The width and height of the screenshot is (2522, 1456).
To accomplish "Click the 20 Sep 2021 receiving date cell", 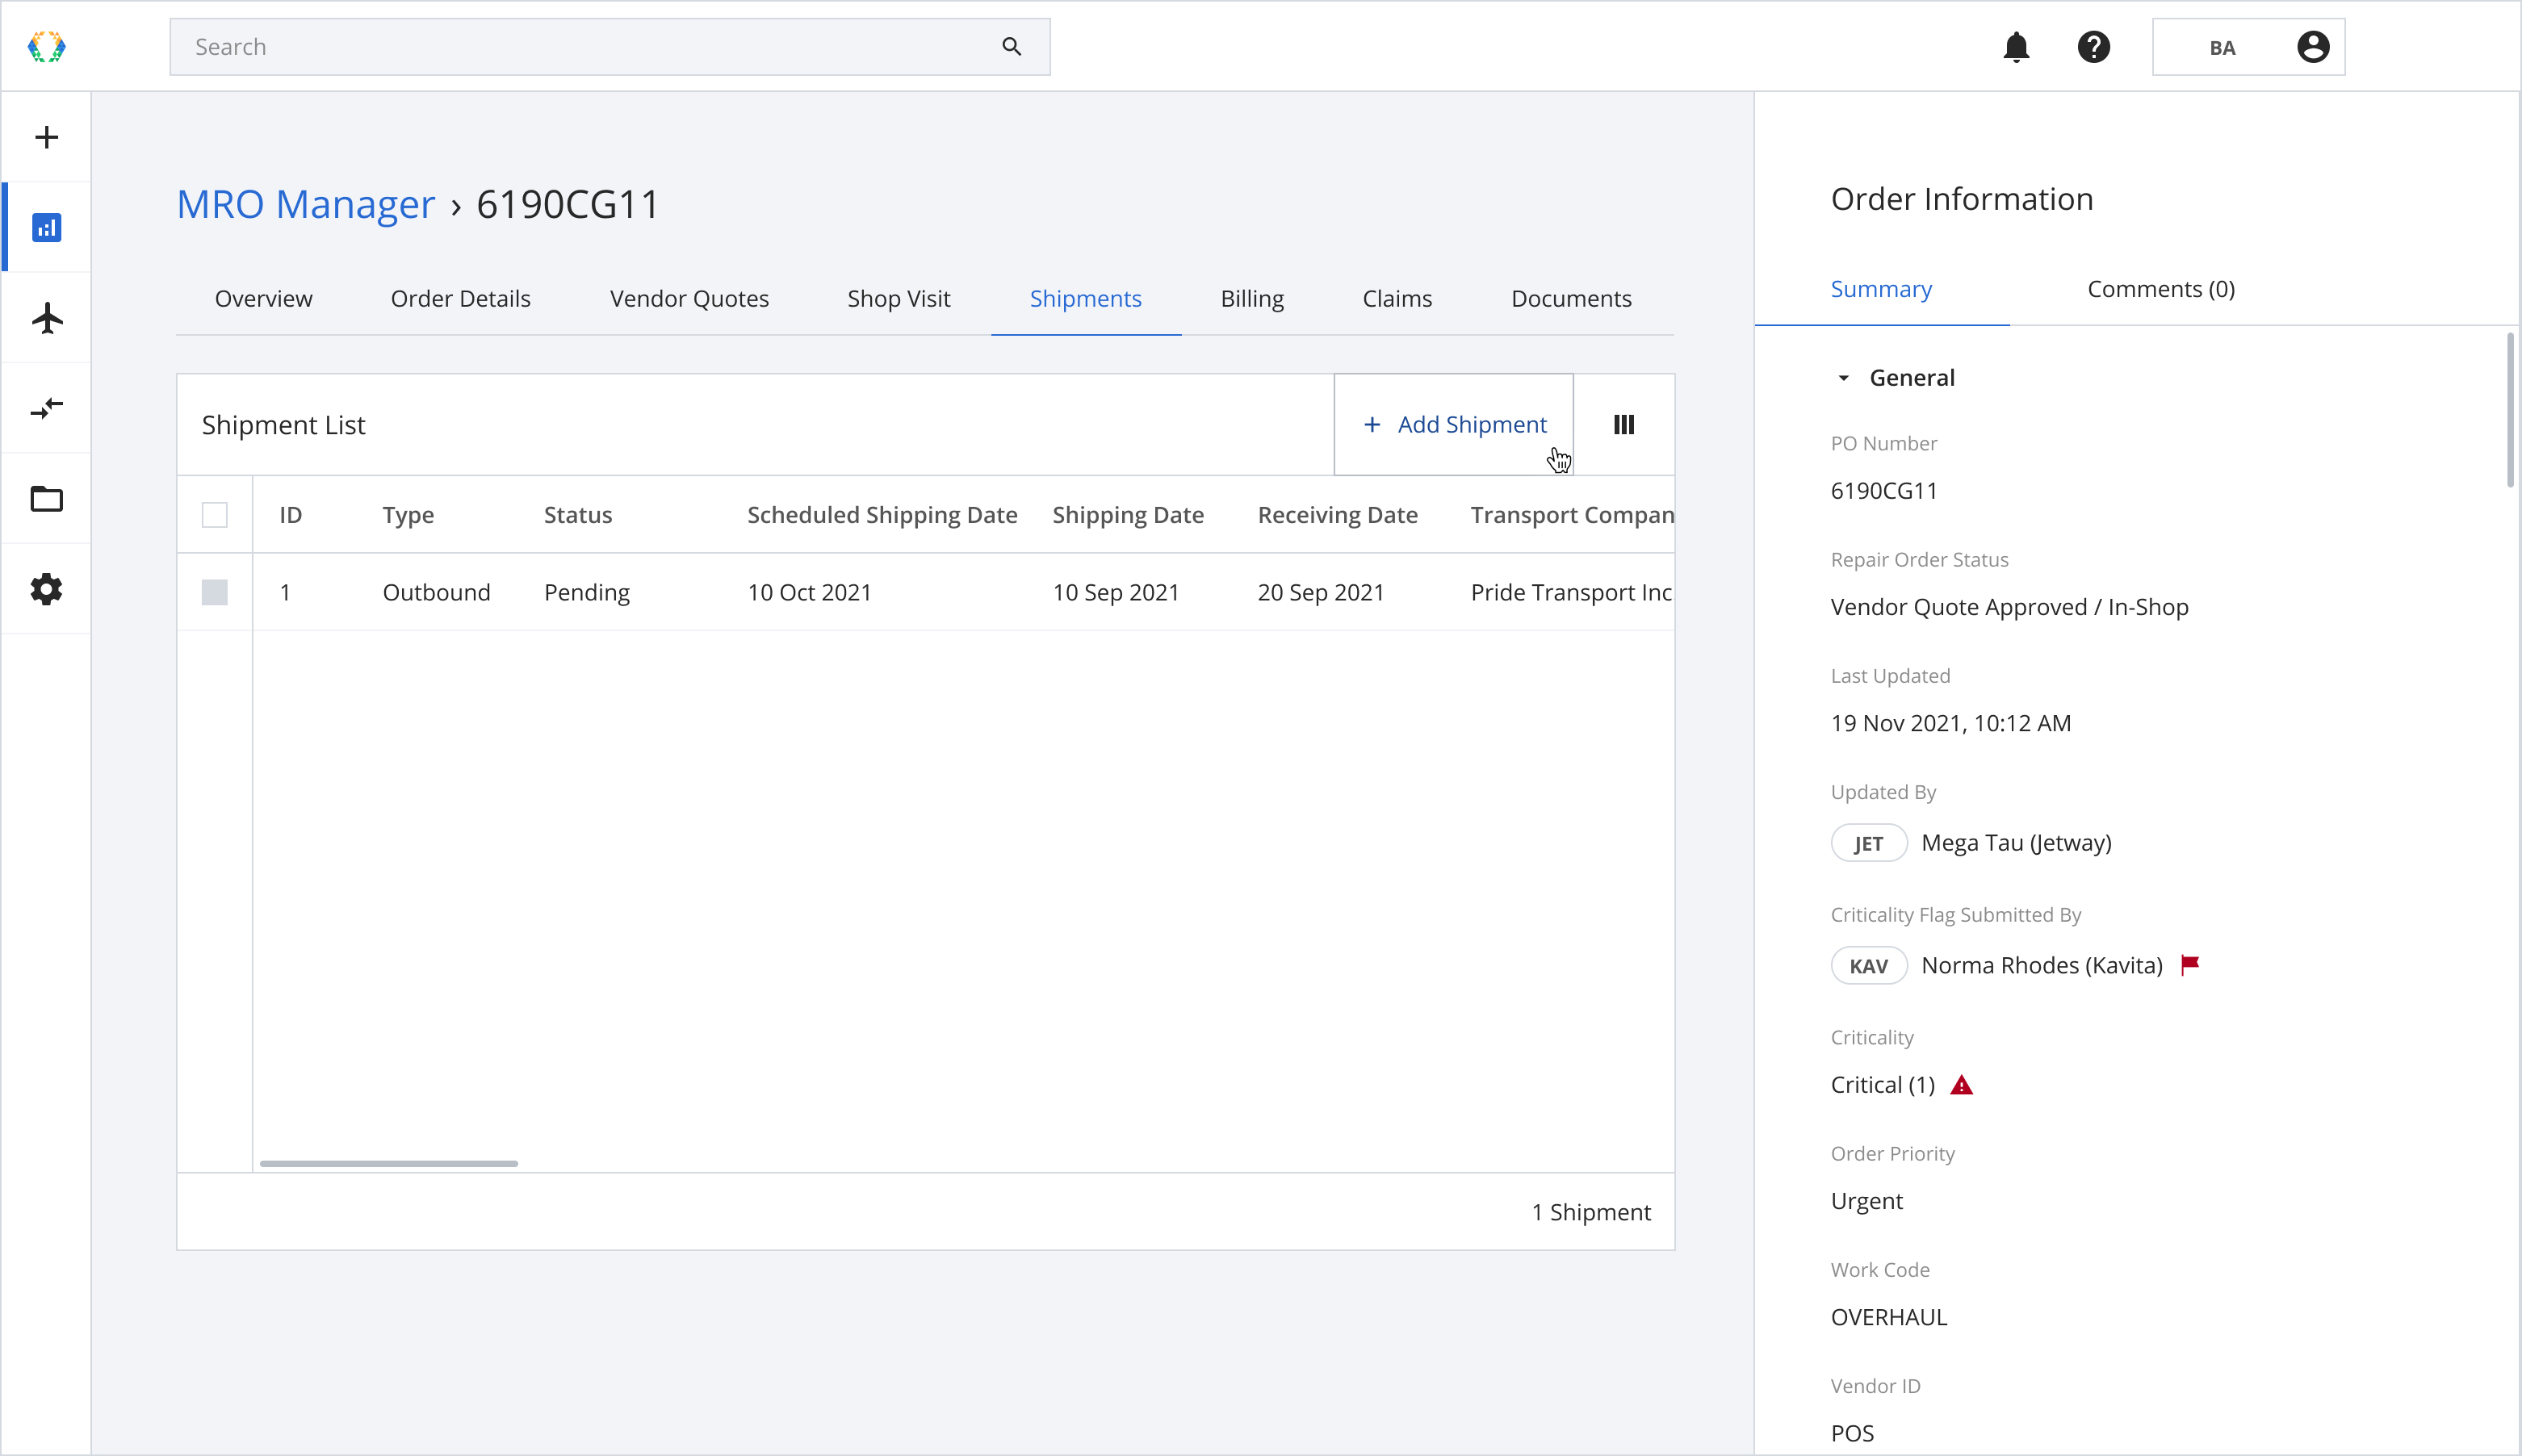I will pos(1320,592).
